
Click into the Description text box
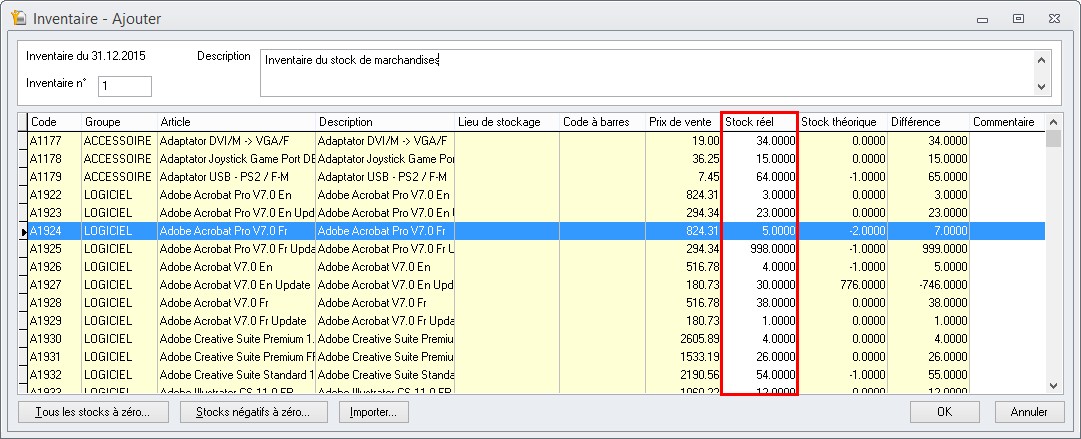click(646, 72)
